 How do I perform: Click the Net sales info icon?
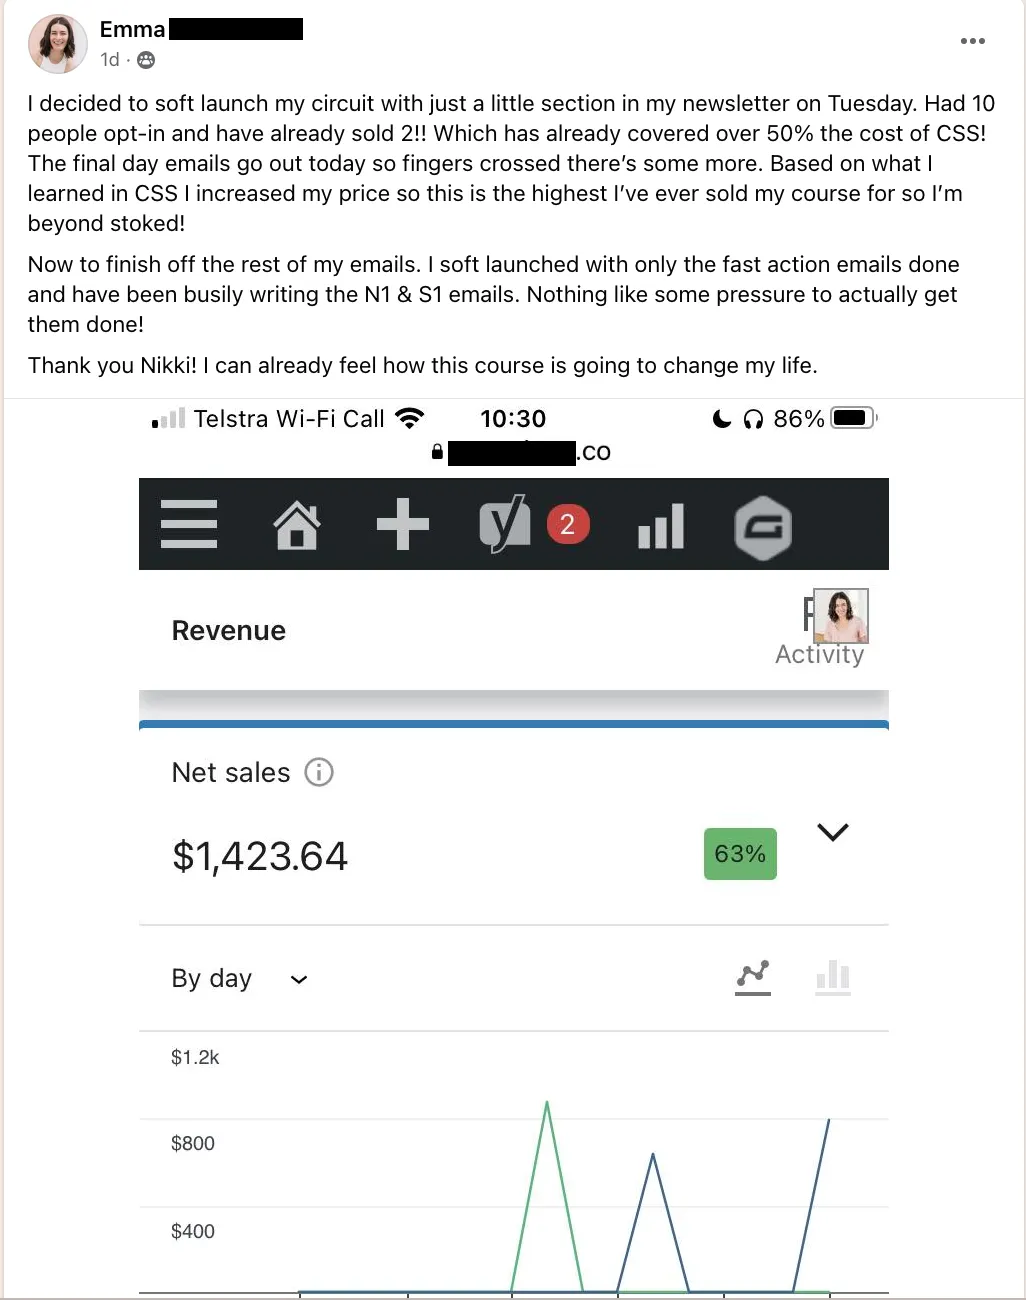[319, 772]
